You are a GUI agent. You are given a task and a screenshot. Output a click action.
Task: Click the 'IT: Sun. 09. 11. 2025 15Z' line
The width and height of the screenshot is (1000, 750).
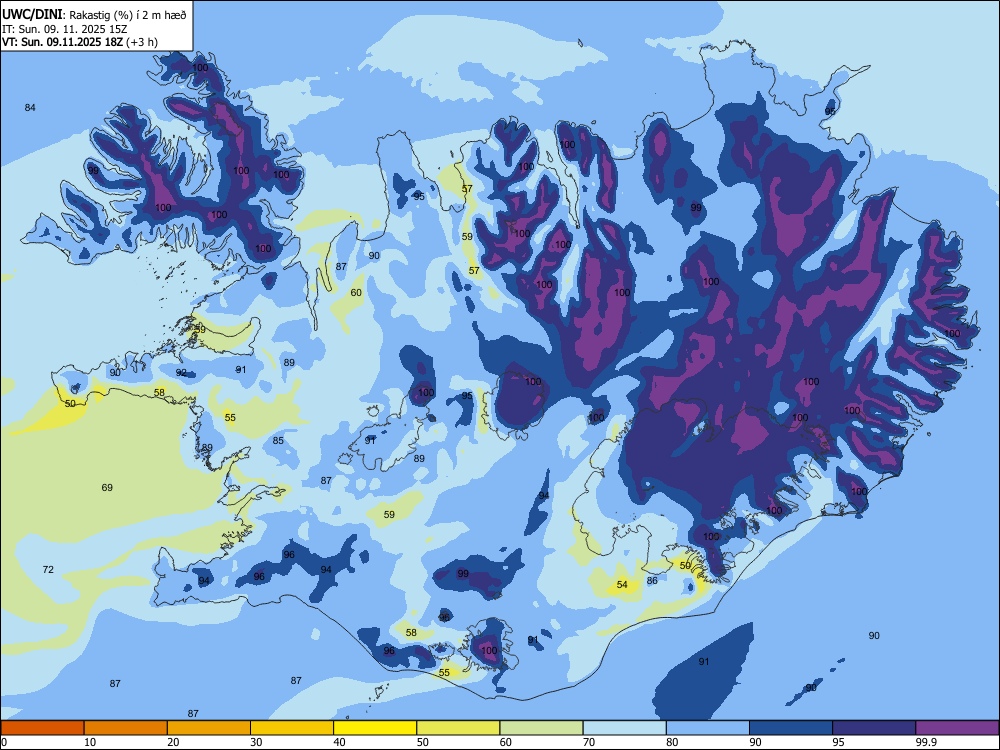64,29
